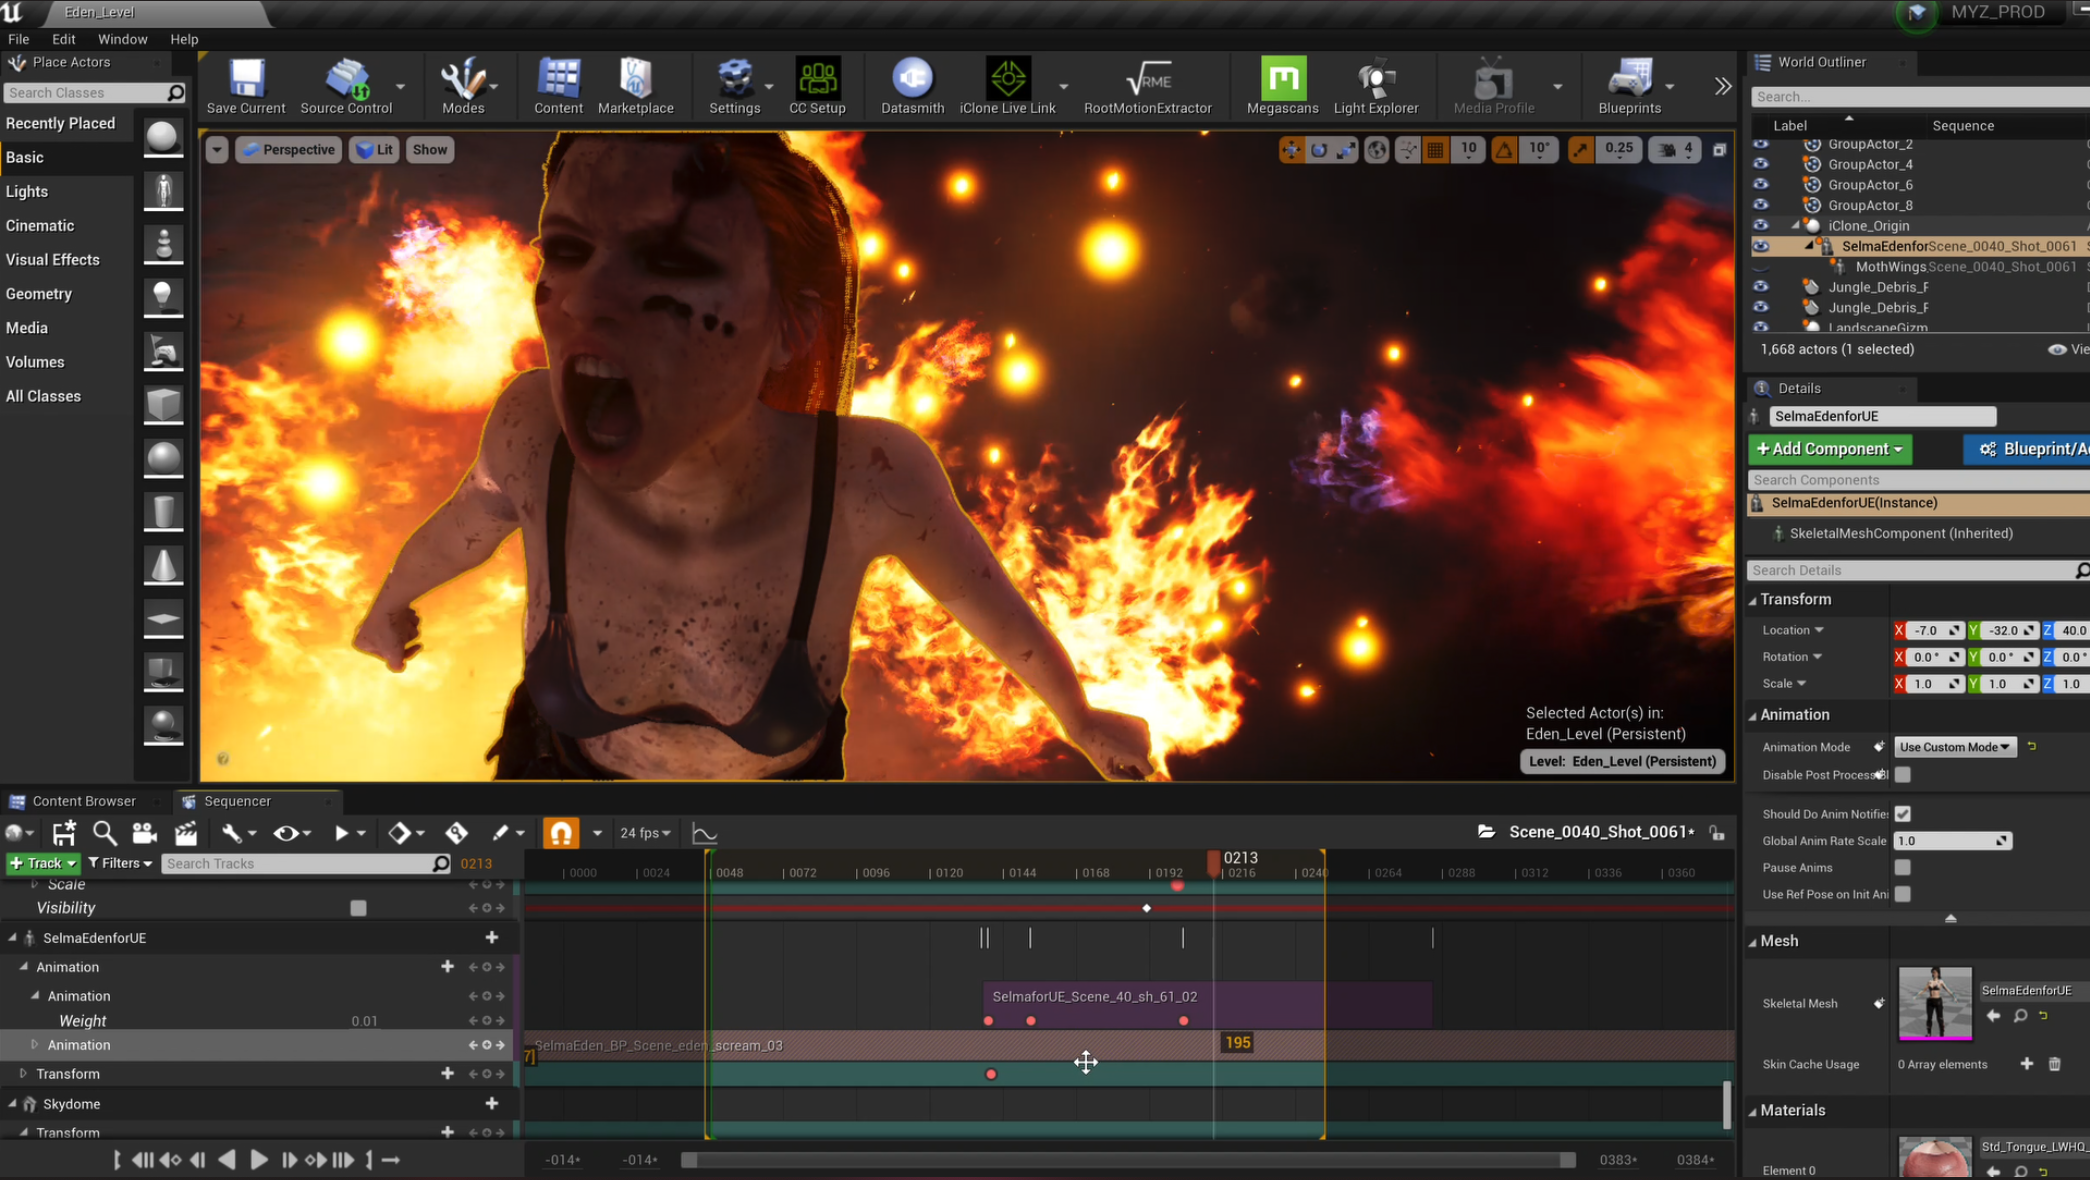Click the Sequencer render movie clapperboard icon
Image resolution: width=2090 pixels, height=1180 pixels.
coord(186,833)
